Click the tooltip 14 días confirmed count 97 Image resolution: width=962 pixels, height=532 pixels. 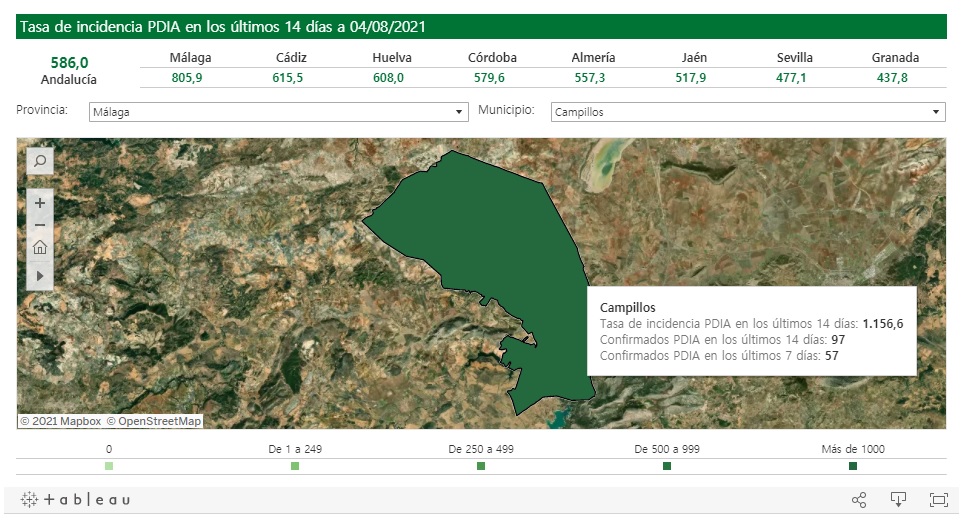838,340
